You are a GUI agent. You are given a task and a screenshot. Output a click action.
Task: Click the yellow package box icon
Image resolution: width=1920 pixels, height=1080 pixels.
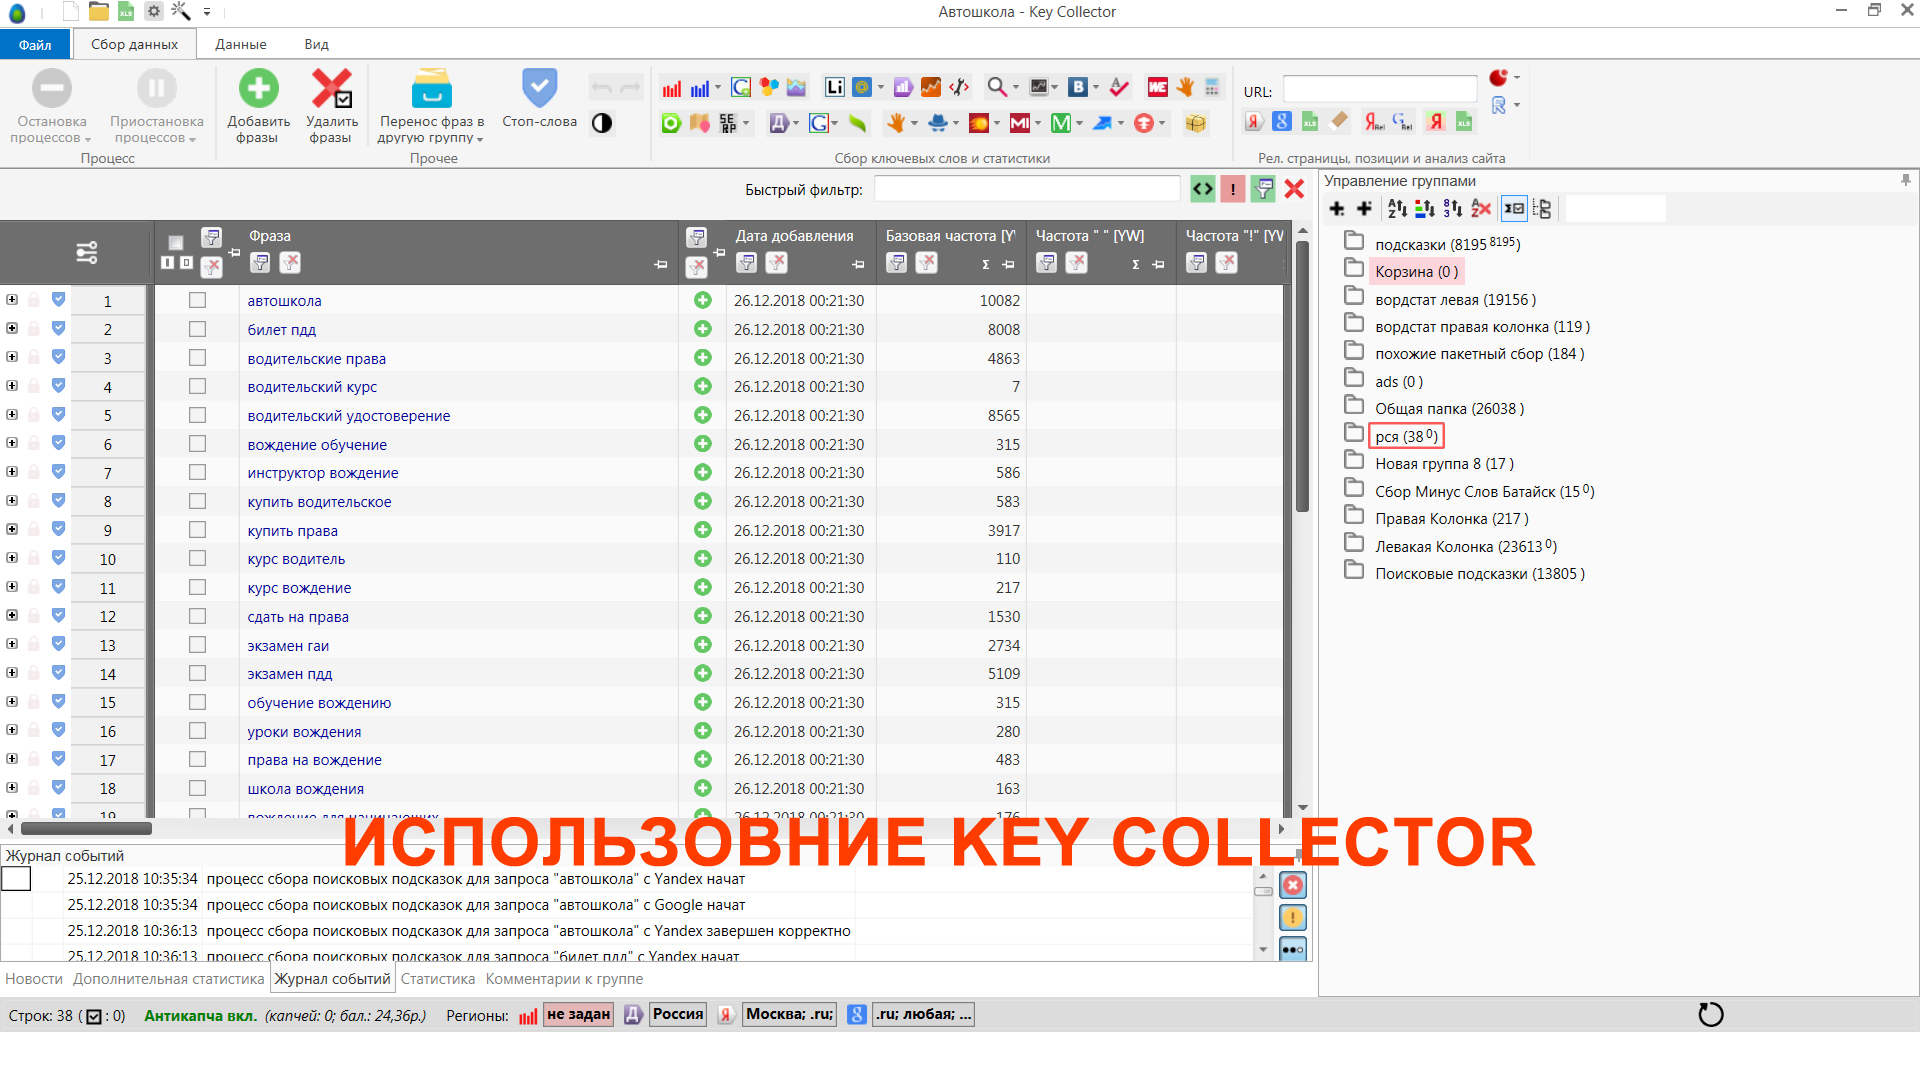point(1196,123)
